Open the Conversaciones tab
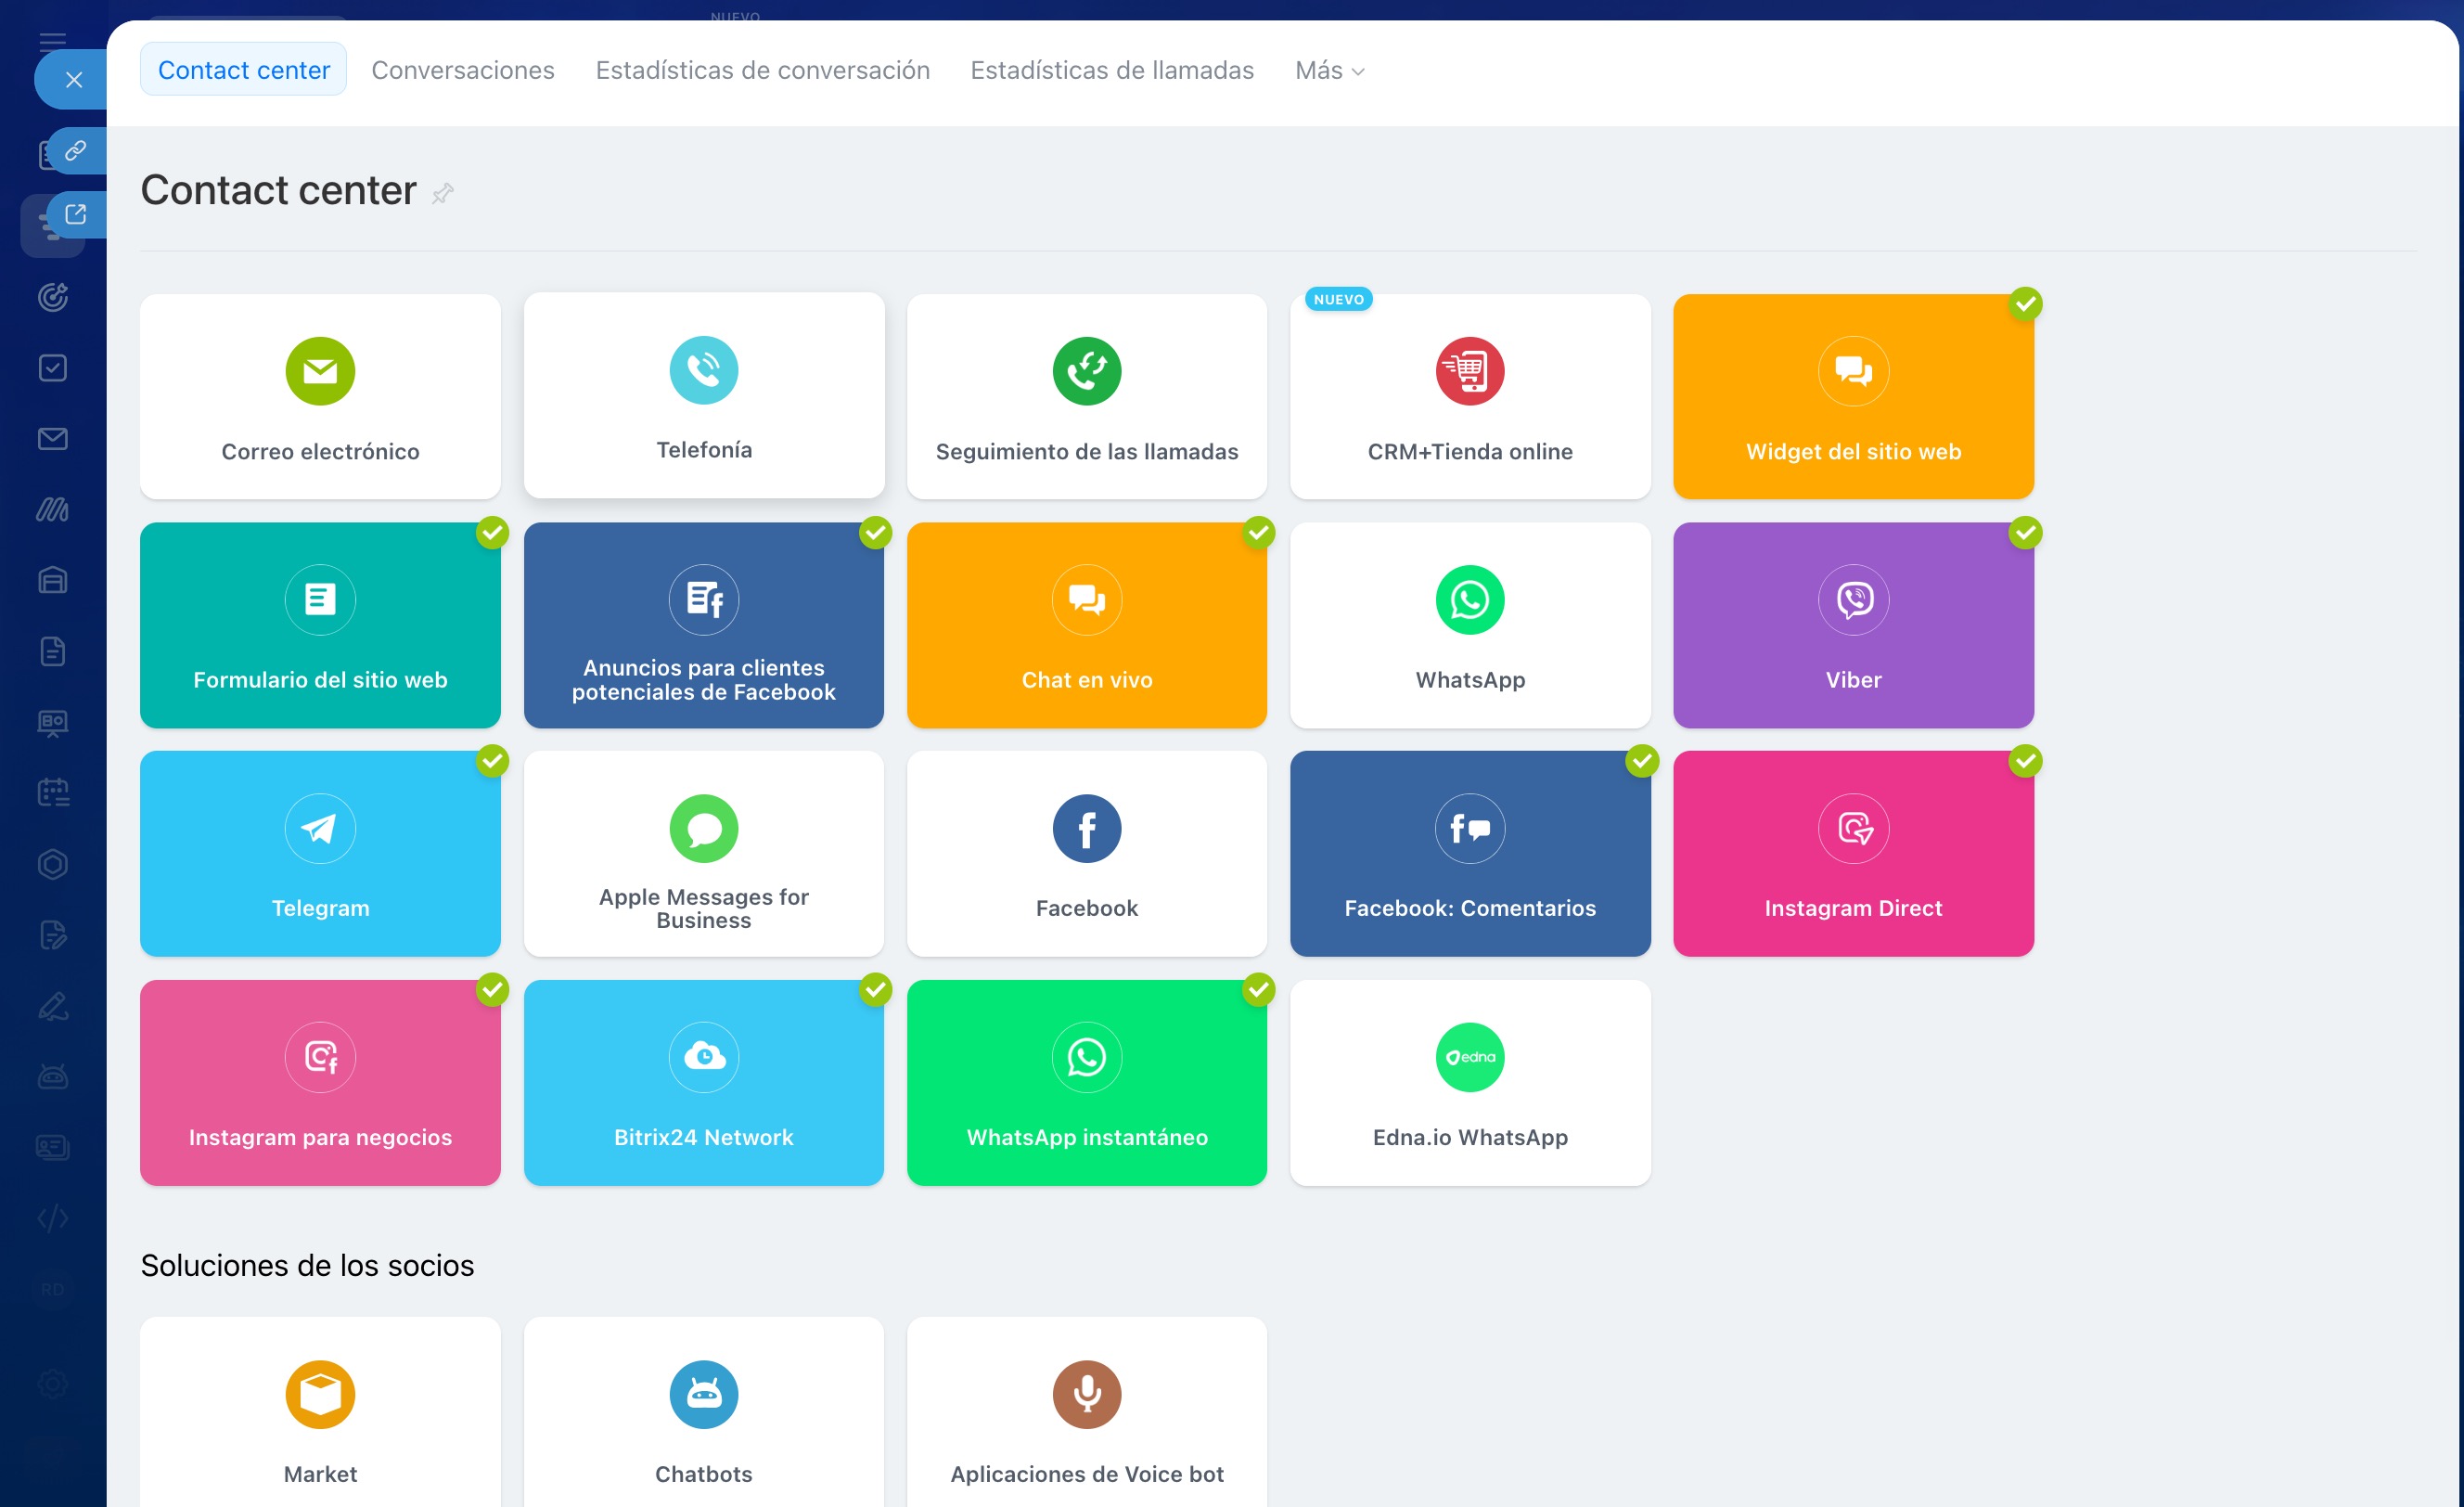This screenshot has width=2464, height=1507. coord(462,70)
